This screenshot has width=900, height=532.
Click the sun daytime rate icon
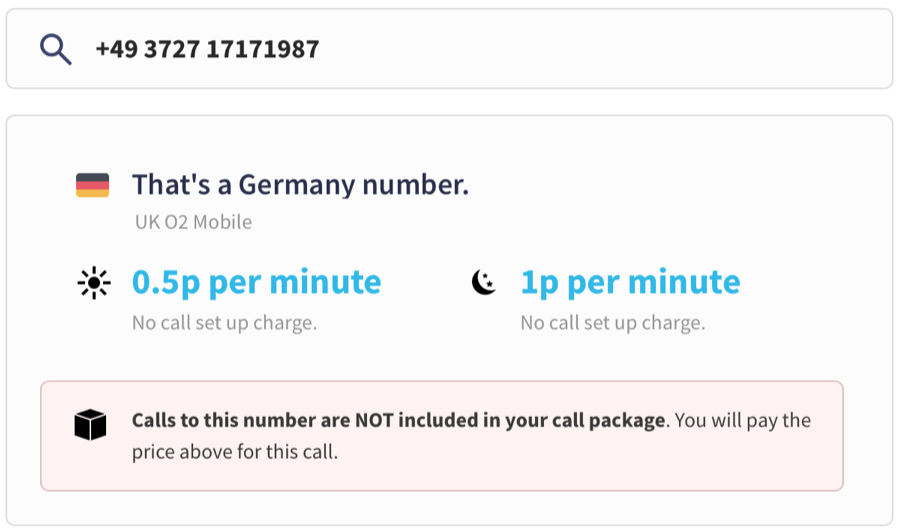click(x=94, y=283)
